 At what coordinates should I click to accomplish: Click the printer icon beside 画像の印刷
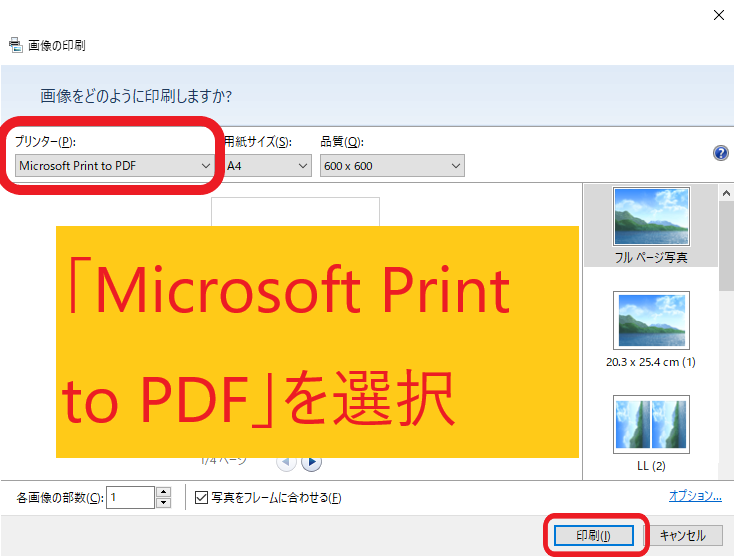coord(15,45)
